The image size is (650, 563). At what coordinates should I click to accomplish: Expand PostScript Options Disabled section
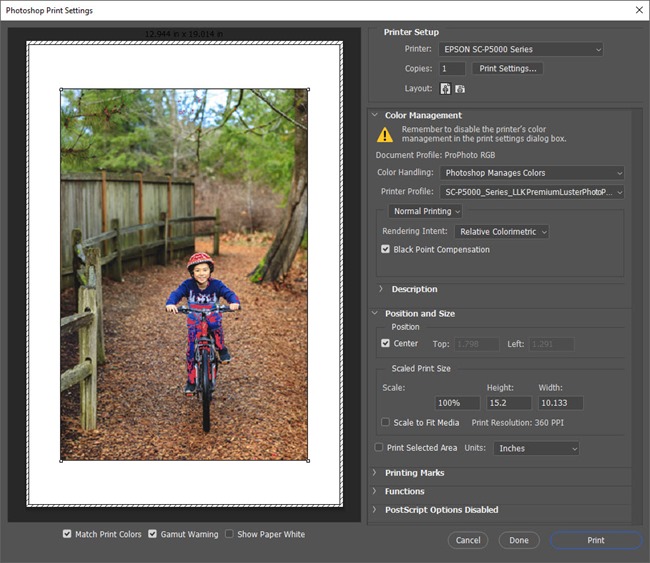pos(375,510)
